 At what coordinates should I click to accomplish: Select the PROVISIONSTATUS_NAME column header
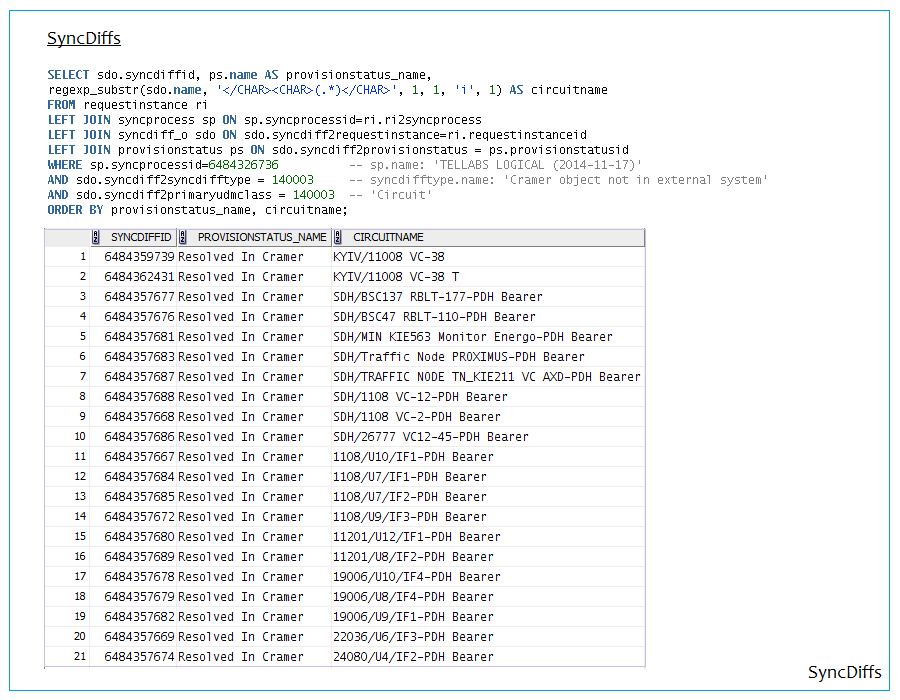point(261,237)
